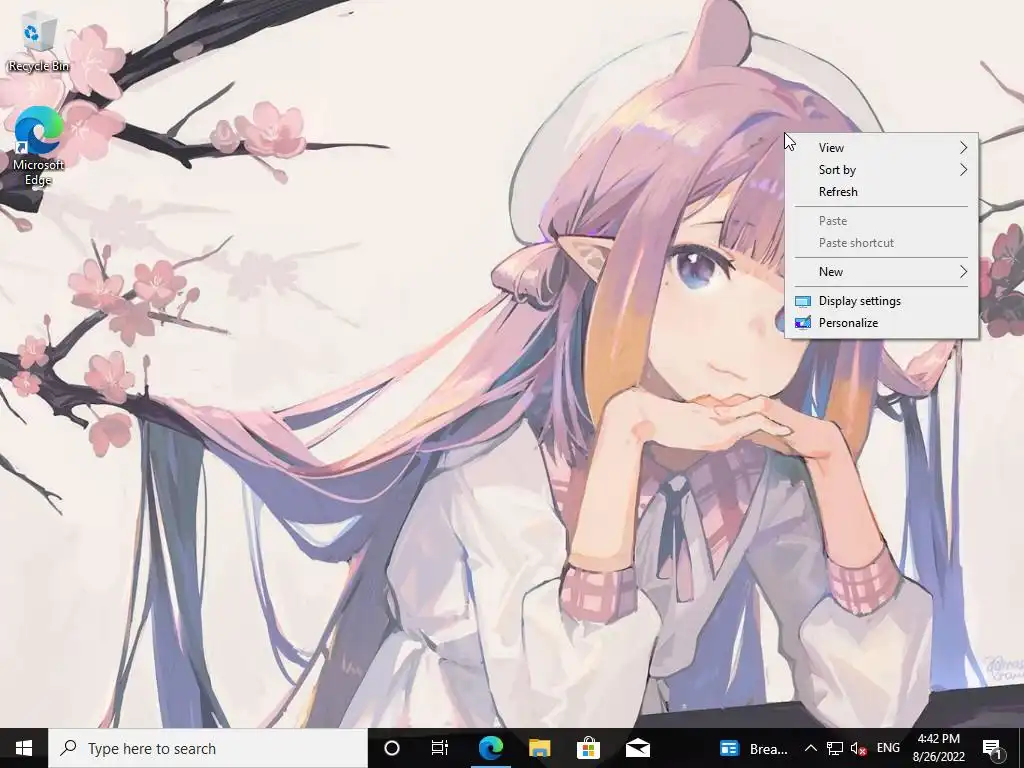Switch input language via ENG indicator
This screenshot has width=1024, height=768.
coord(888,748)
